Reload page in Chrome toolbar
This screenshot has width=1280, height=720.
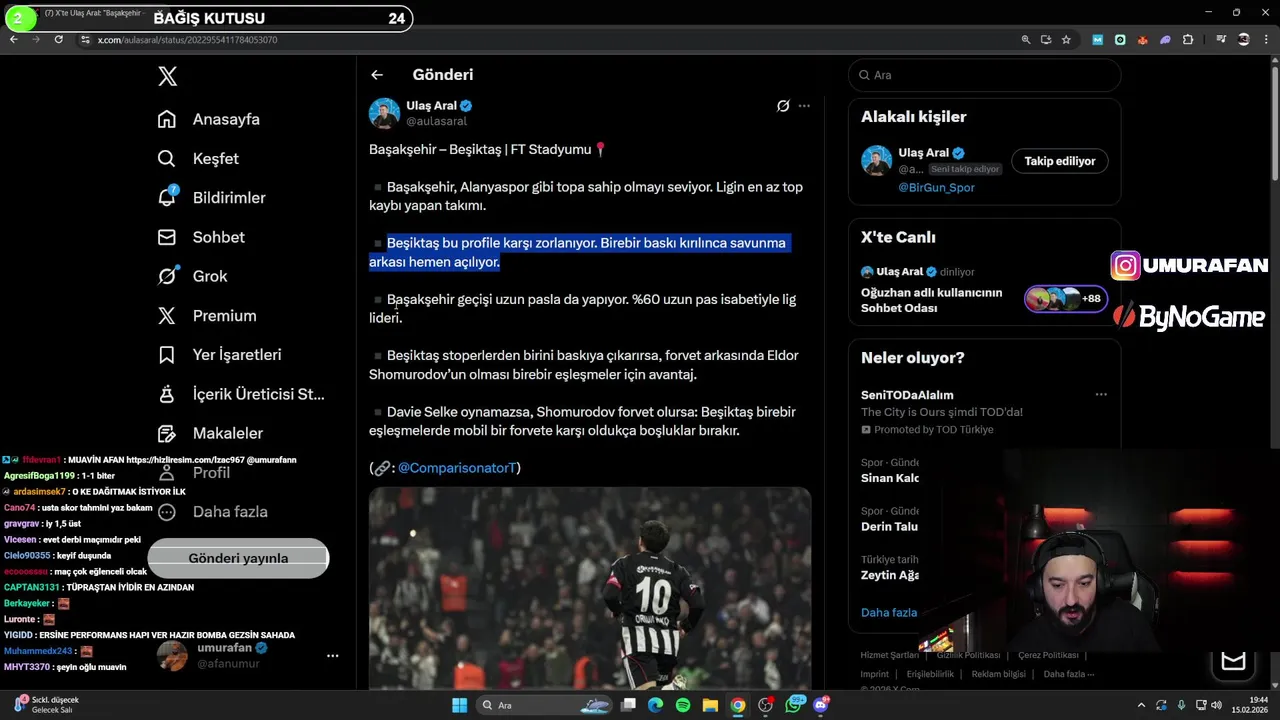[x=59, y=39]
